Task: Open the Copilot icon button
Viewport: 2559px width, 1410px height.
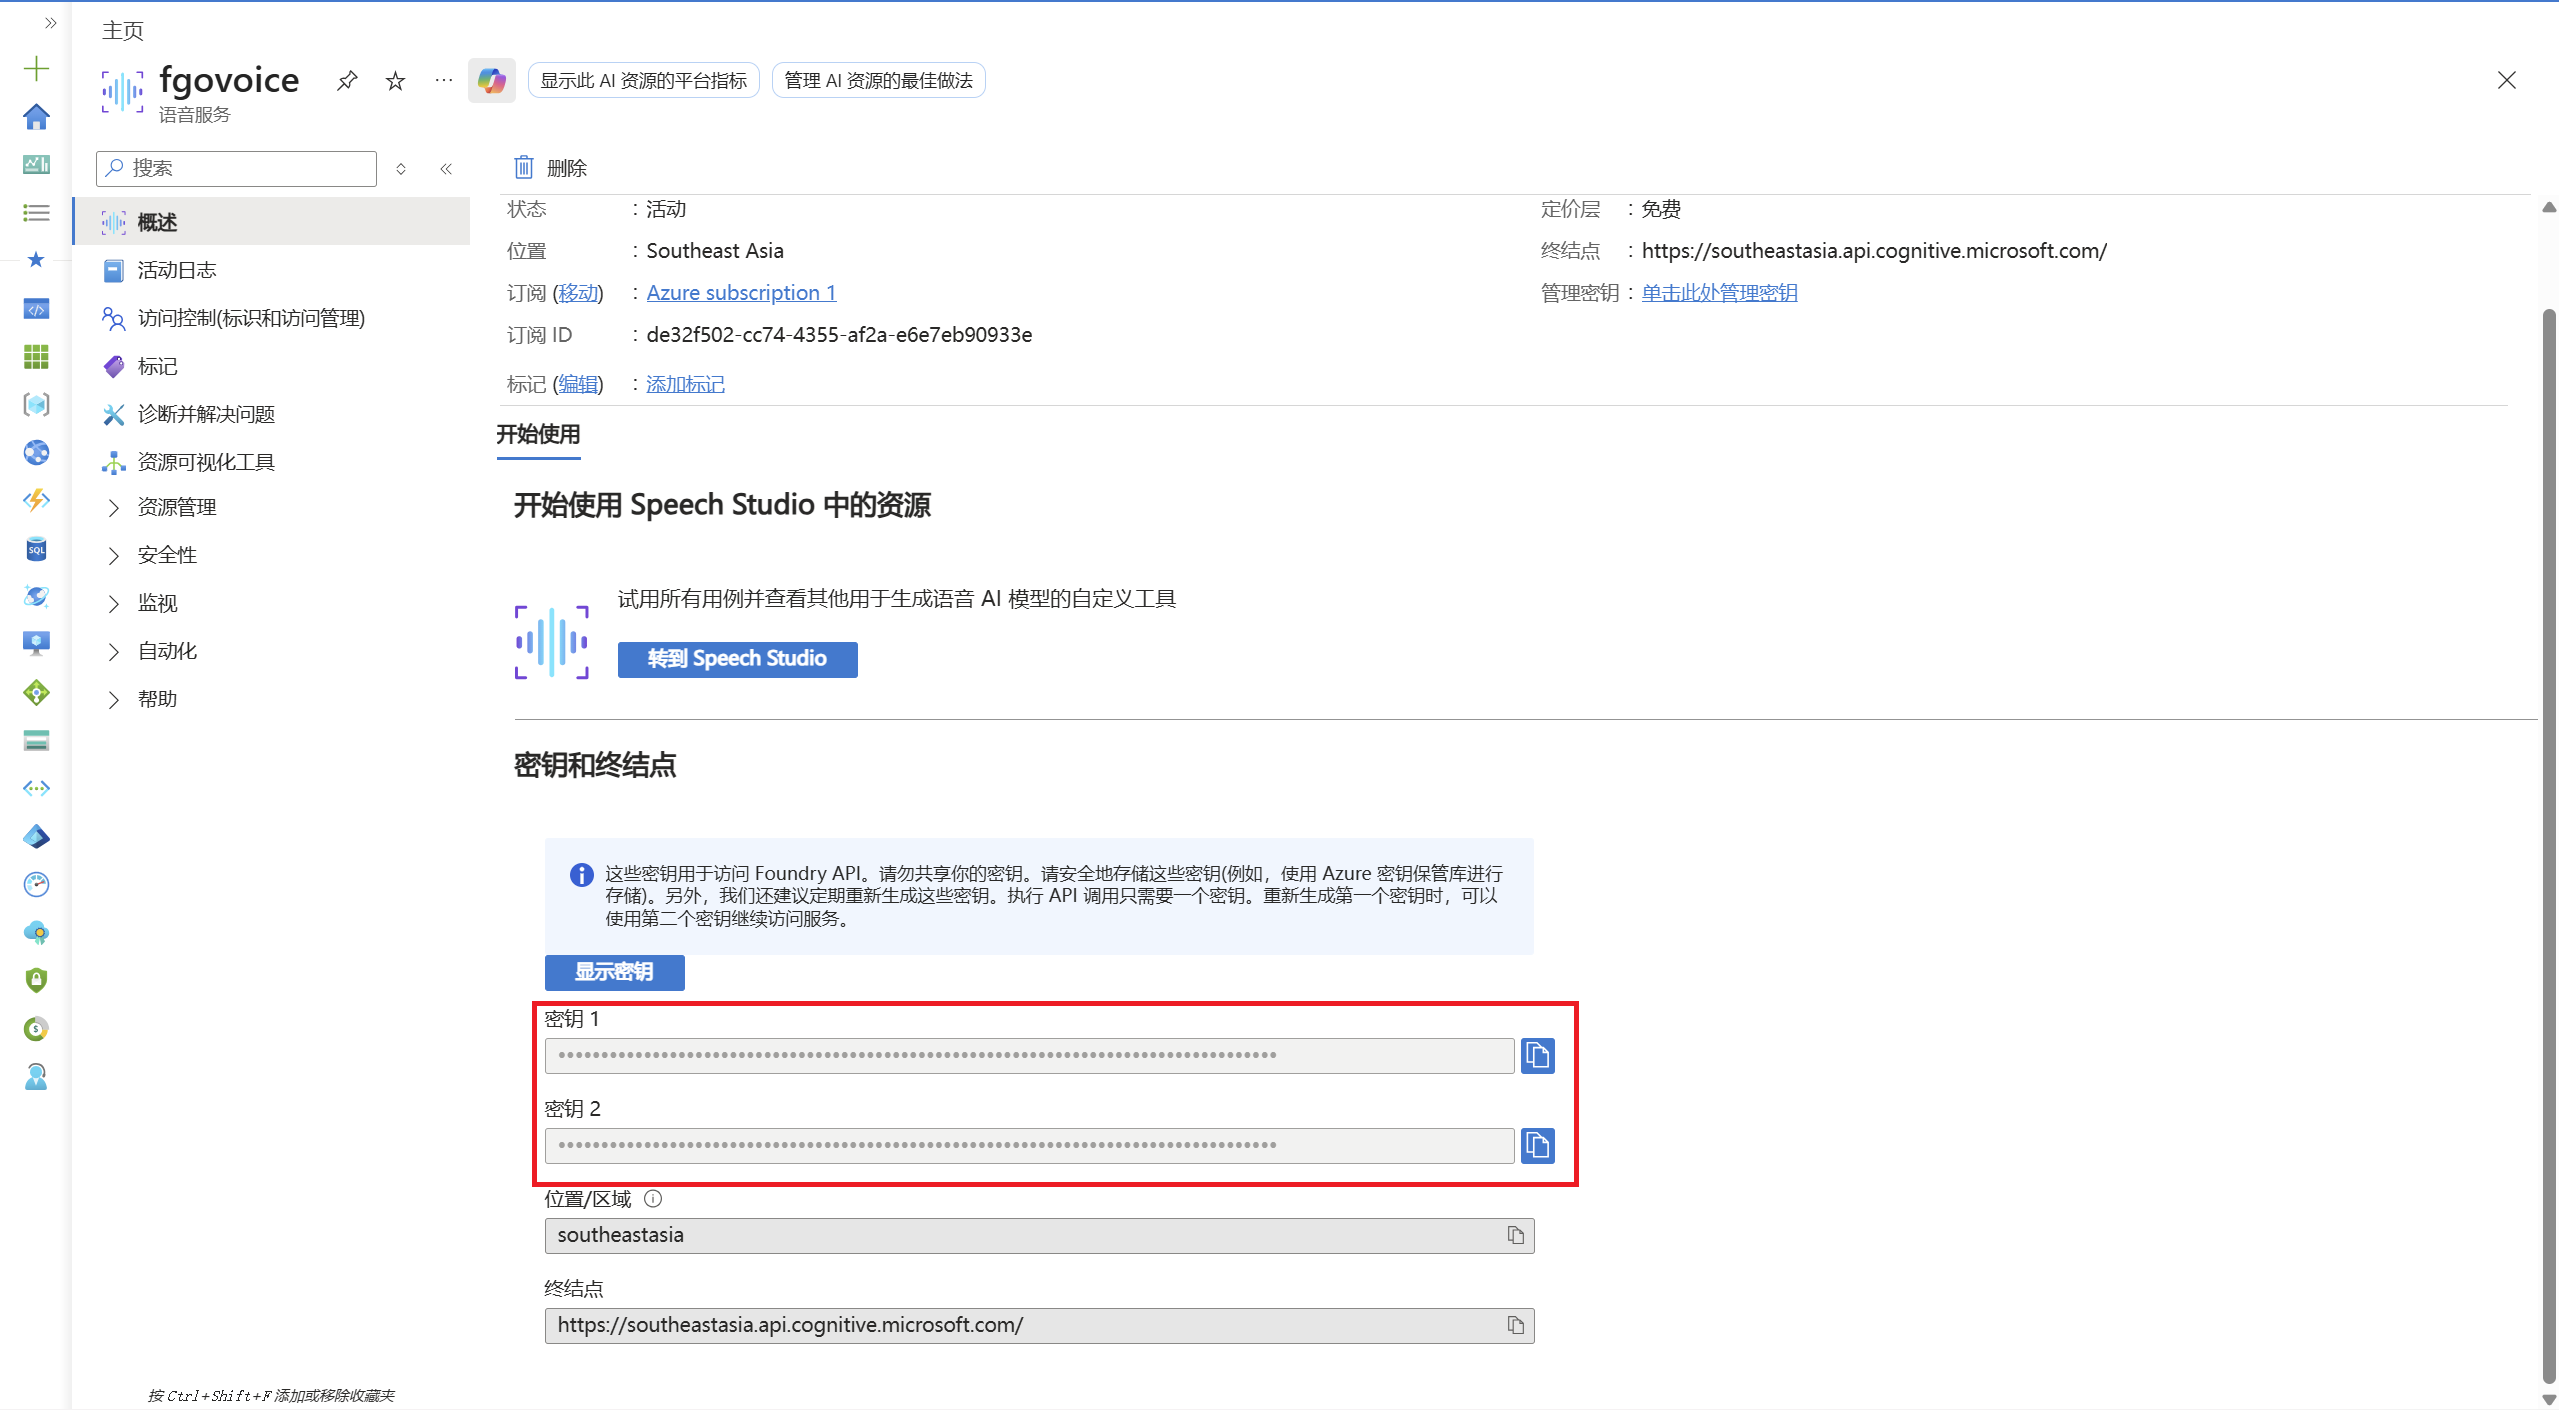Action: click(492, 81)
